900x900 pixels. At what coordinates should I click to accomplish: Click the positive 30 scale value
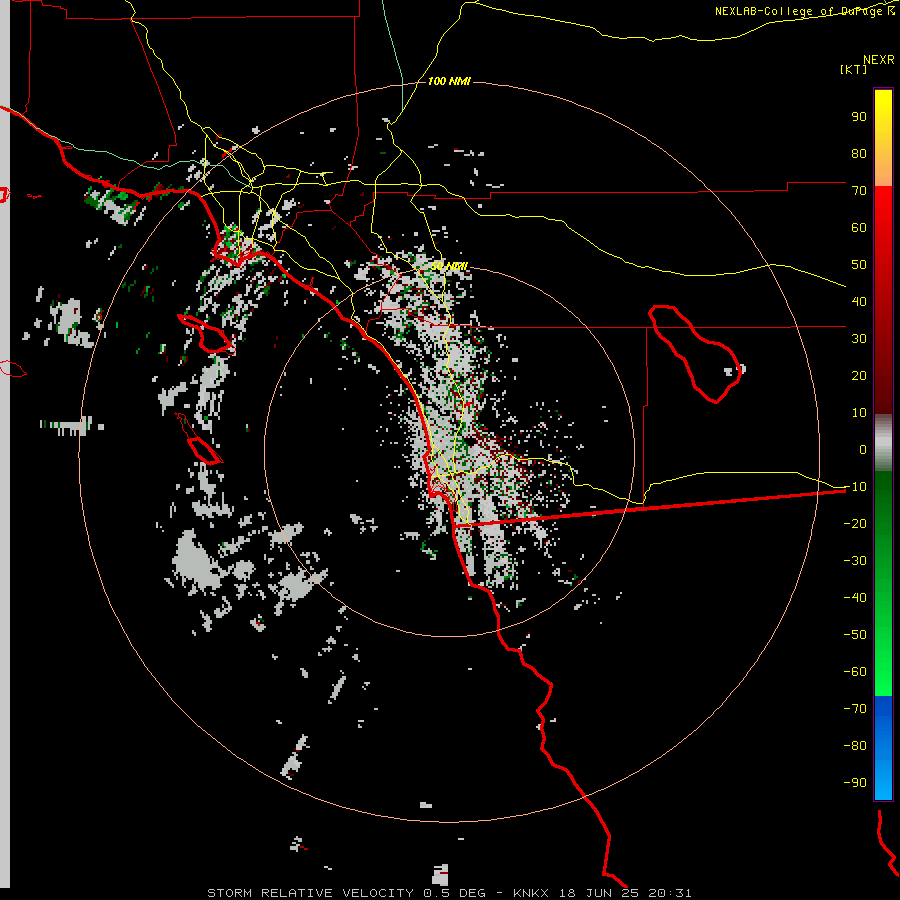point(859,339)
